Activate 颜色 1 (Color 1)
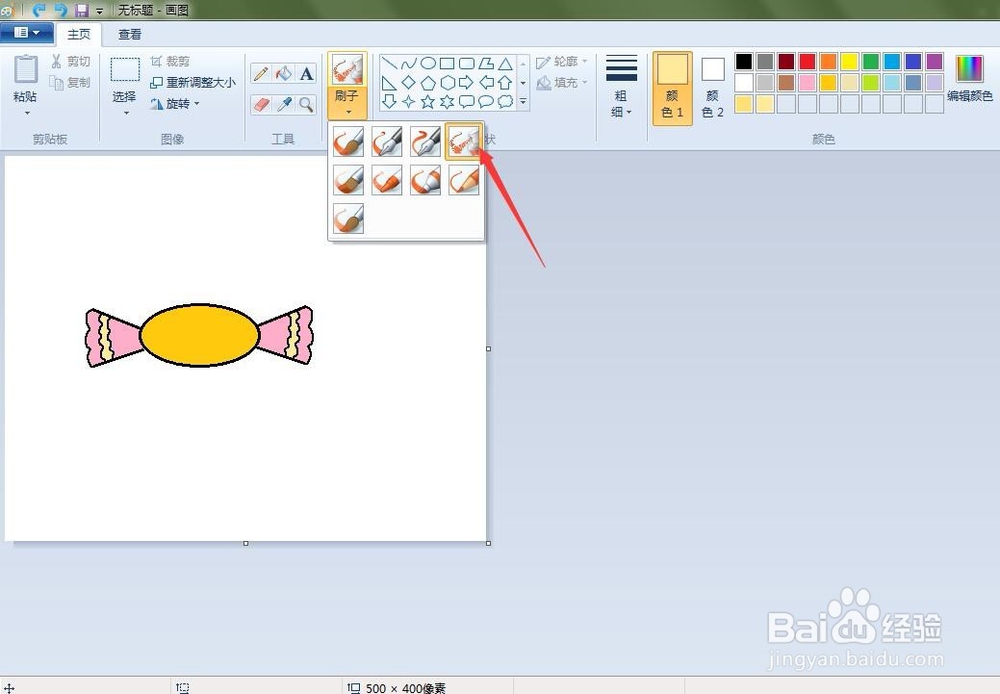1000x694 pixels. point(672,88)
